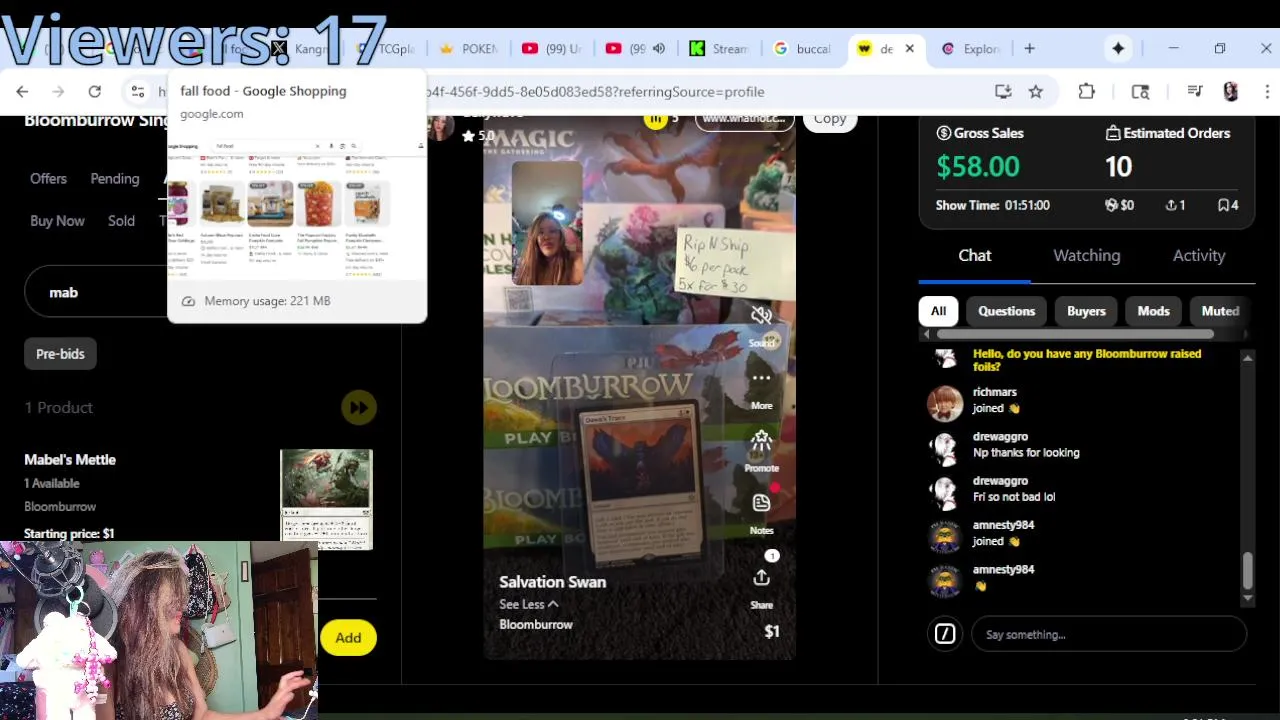
Task: Bookmark this page with the star icon
Action: (1036, 91)
